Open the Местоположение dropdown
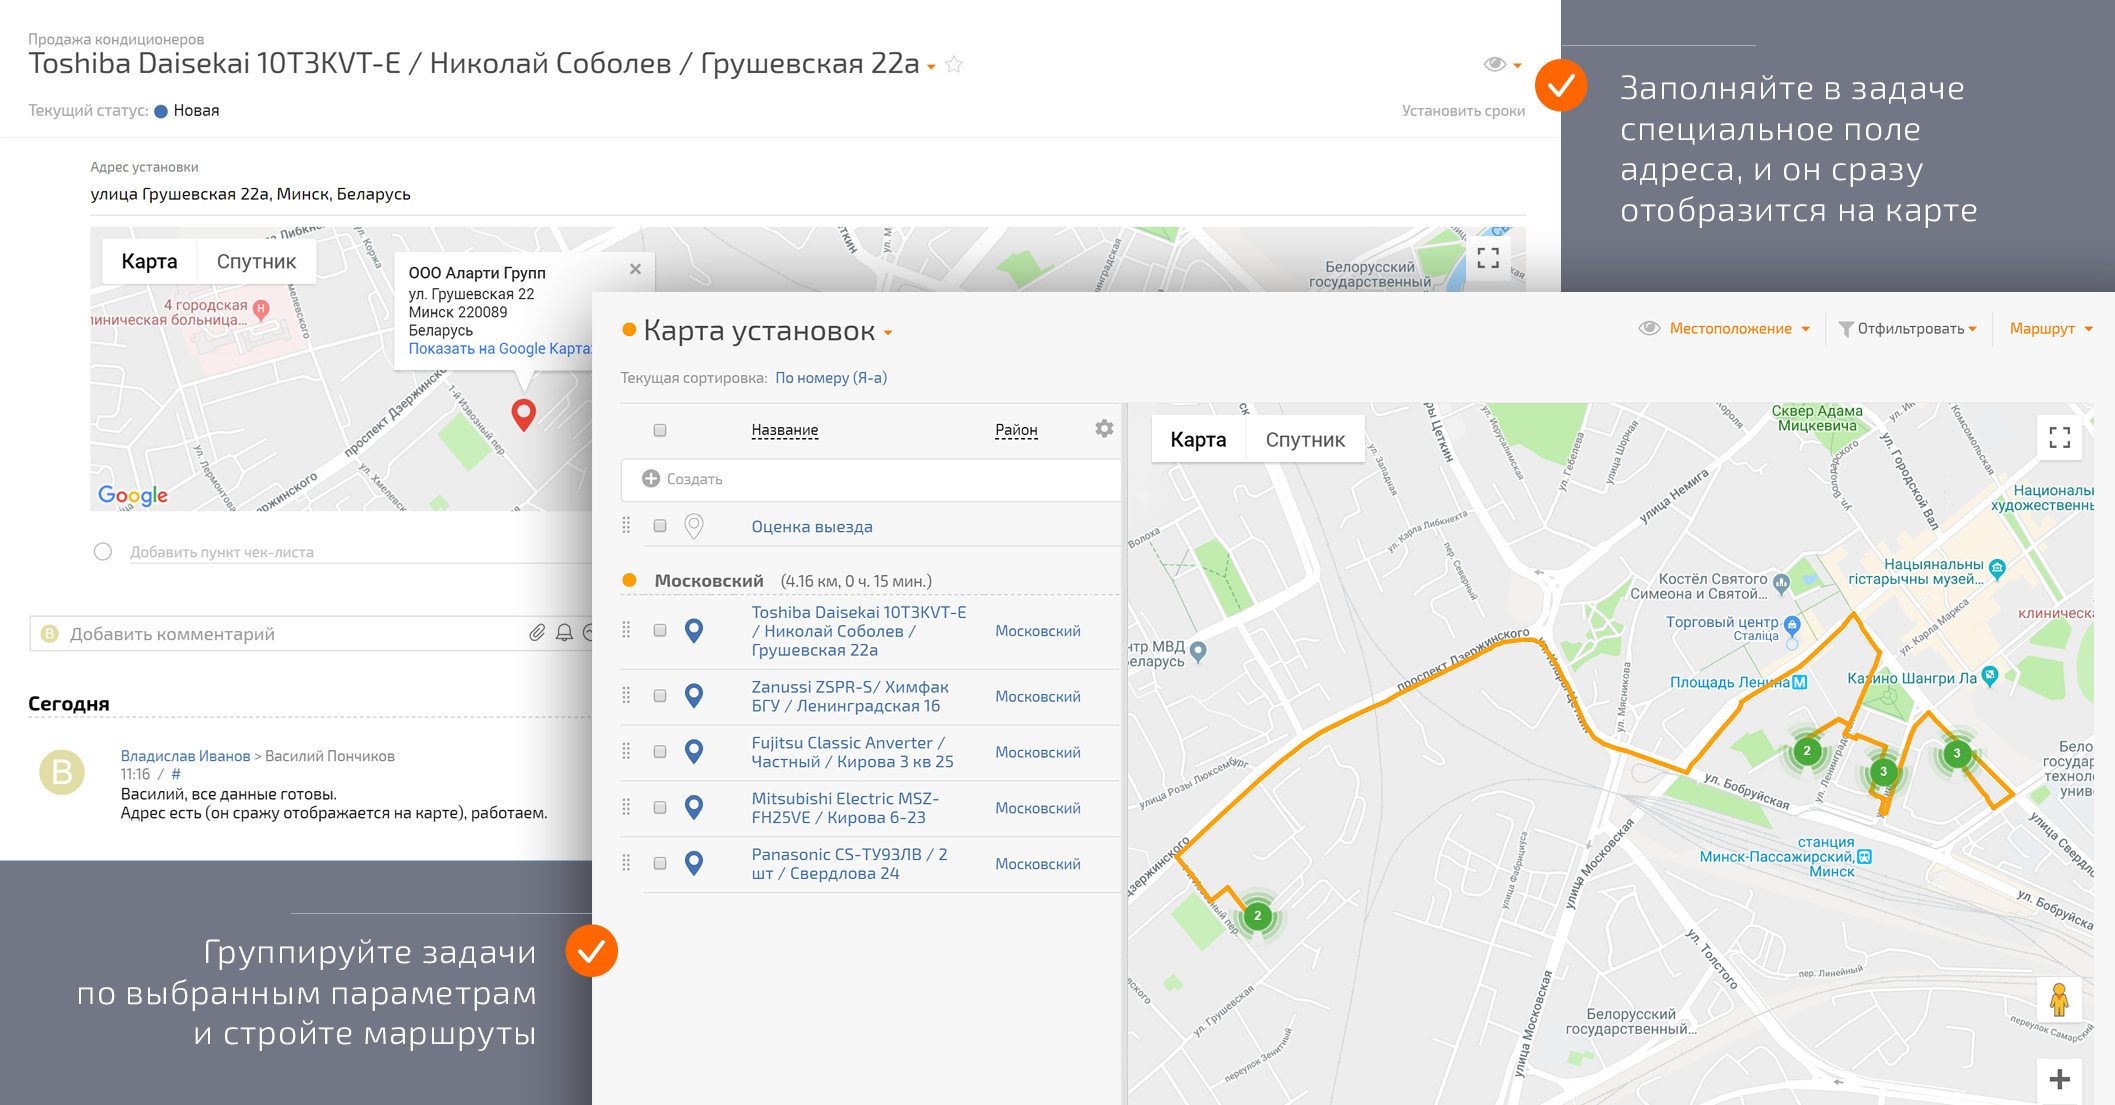The height and width of the screenshot is (1105, 2115). (x=1738, y=329)
